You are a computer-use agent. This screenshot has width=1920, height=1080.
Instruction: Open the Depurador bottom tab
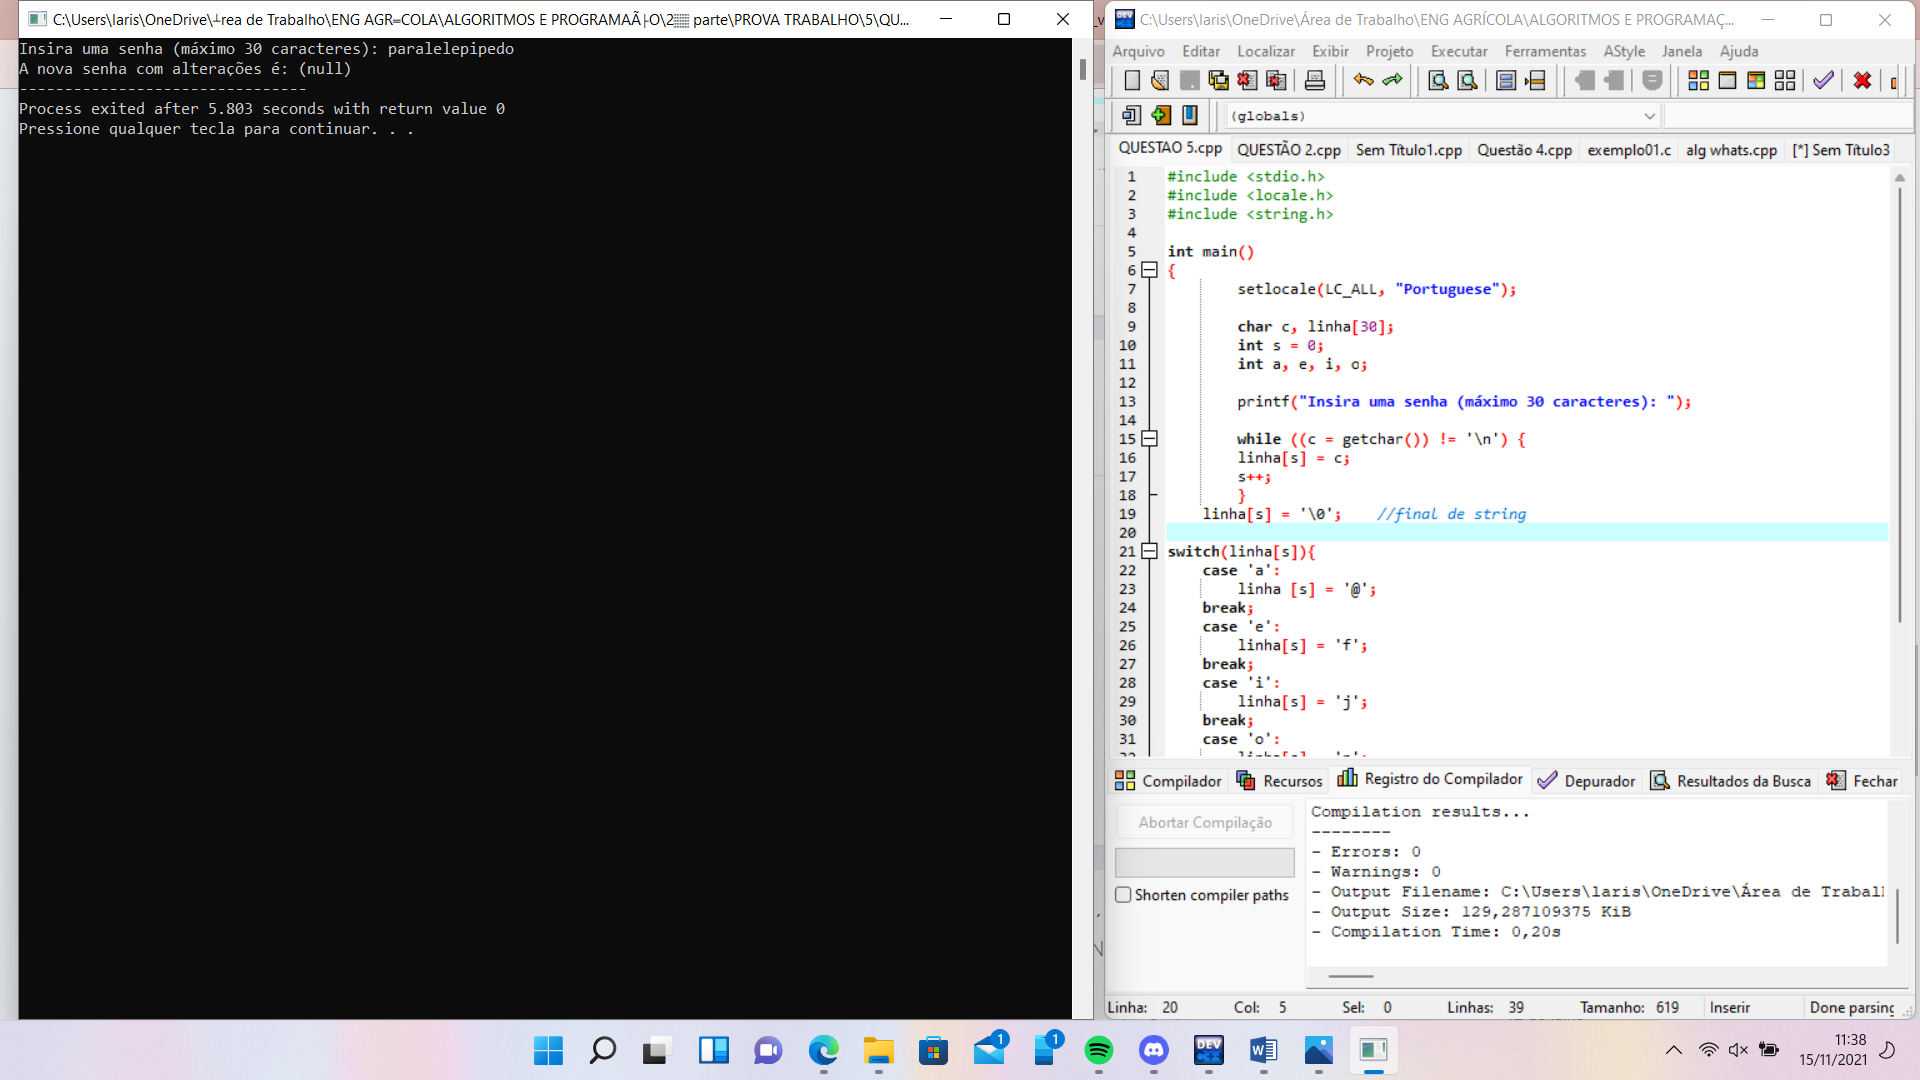[1586, 781]
